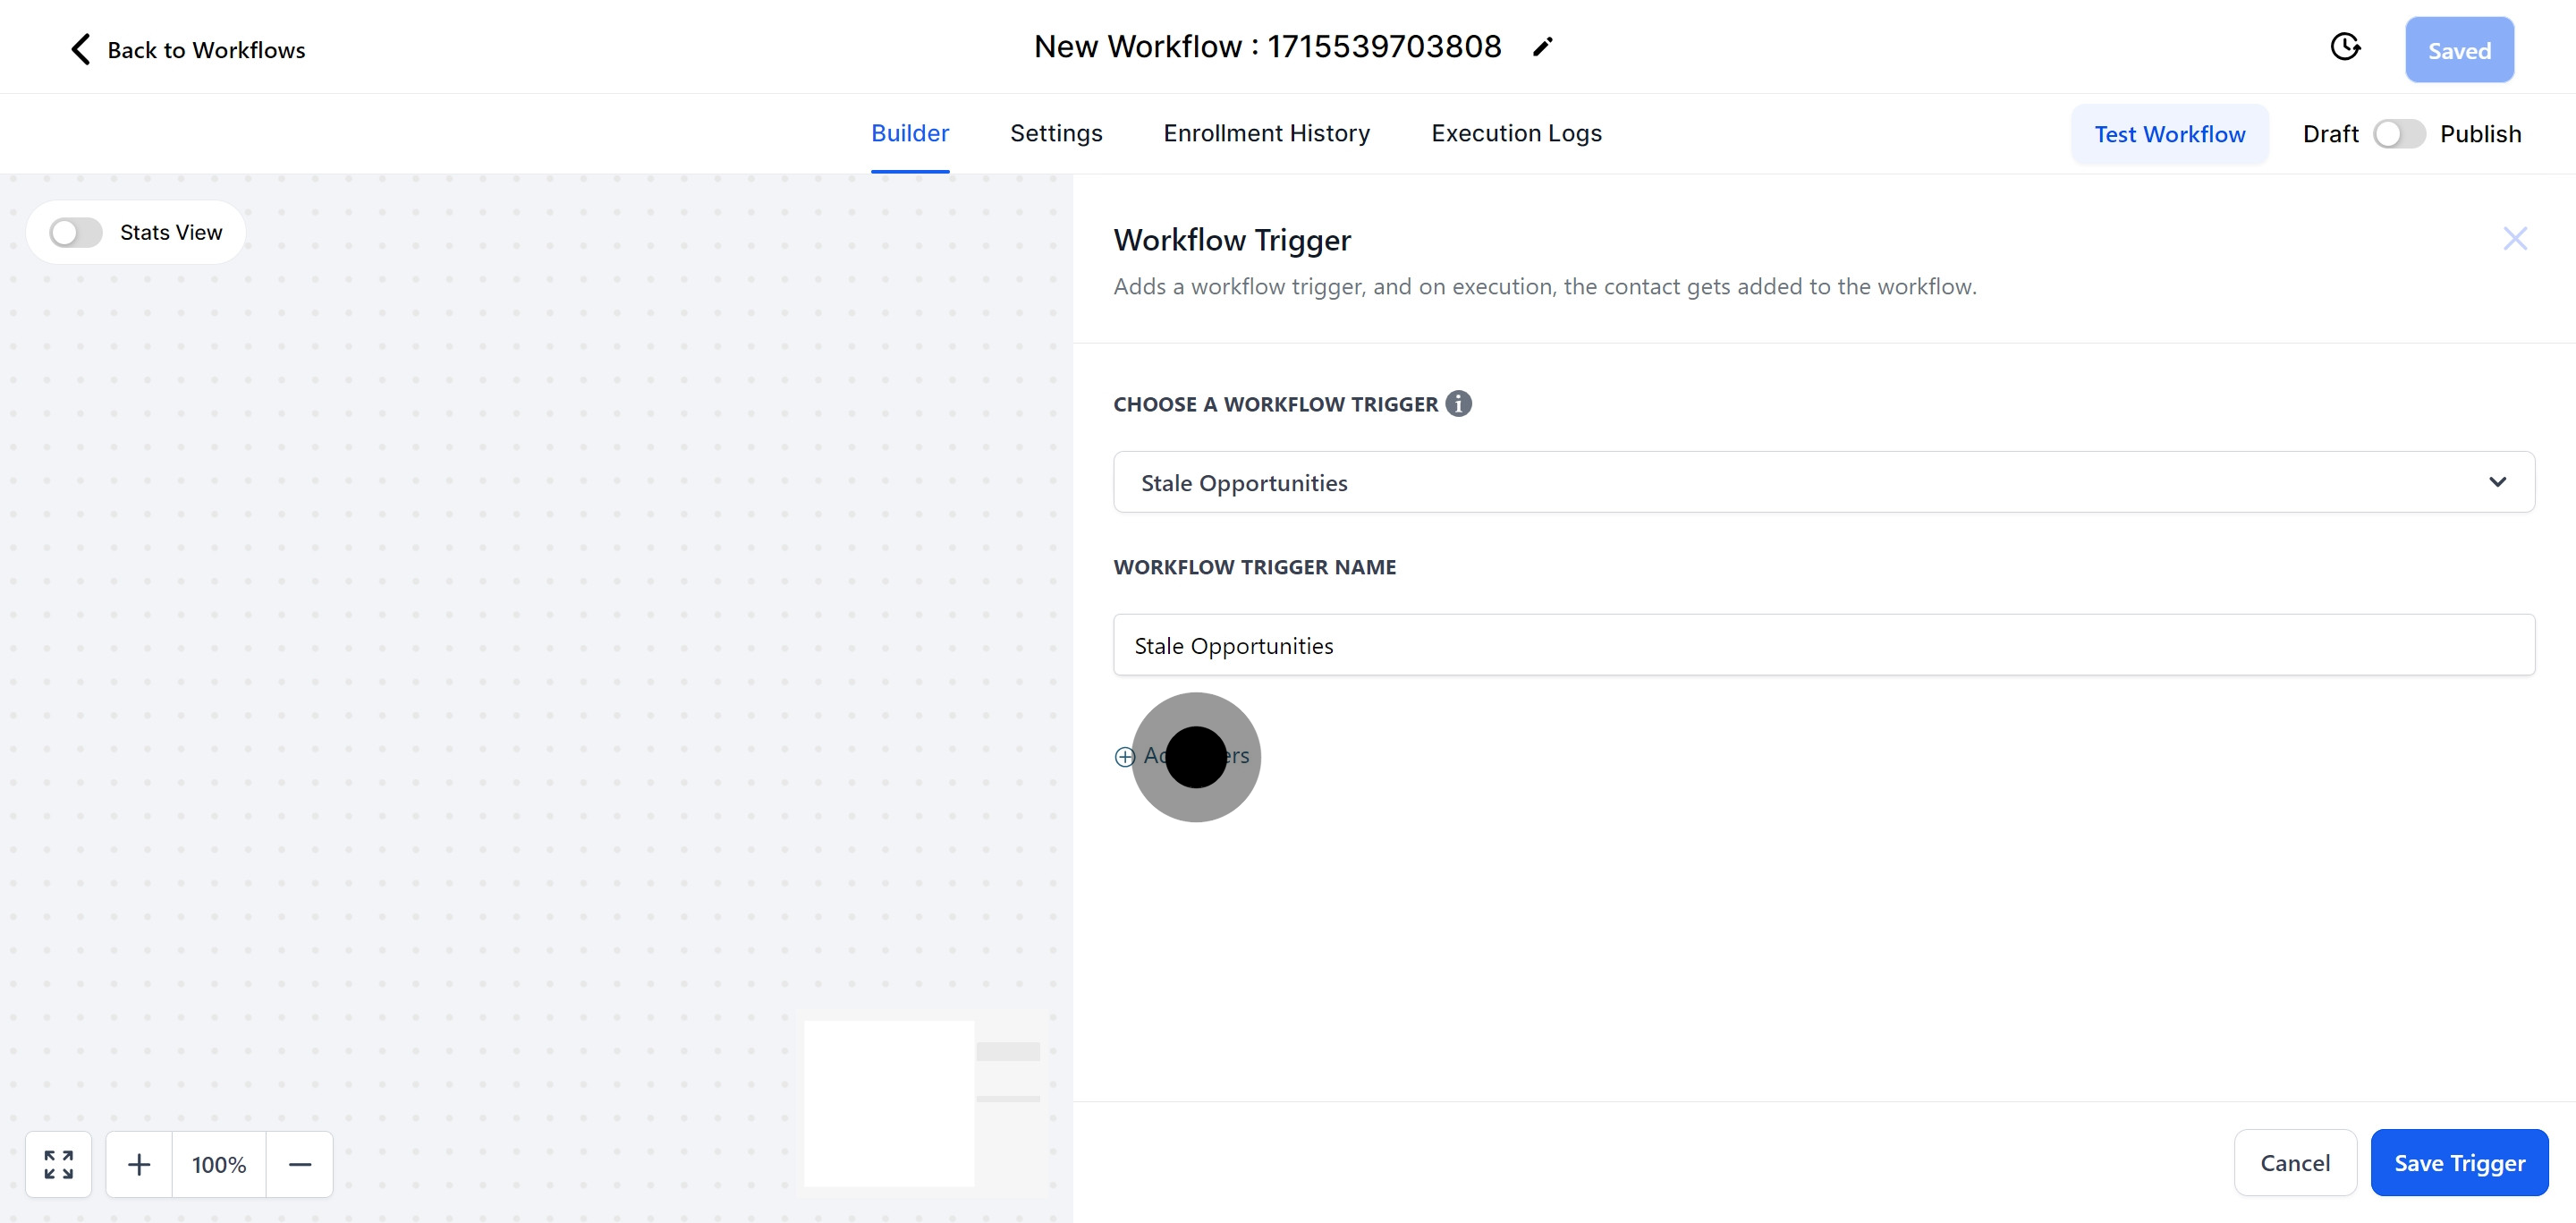Click the minimap in the canvas corner
The image size is (2576, 1223).
[x=920, y=1103]
